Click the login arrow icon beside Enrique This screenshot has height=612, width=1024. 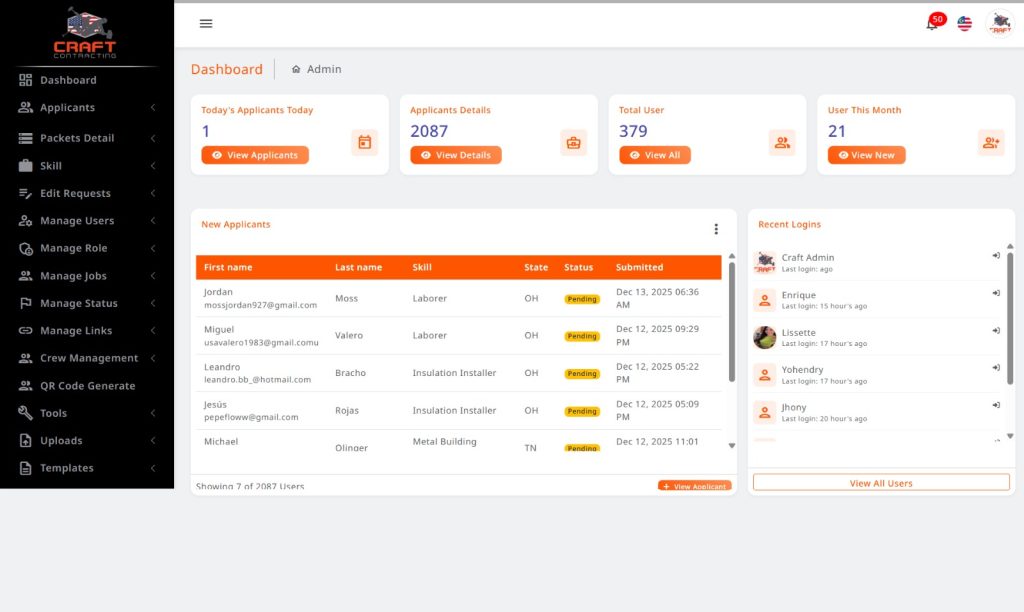pos(996,294)
